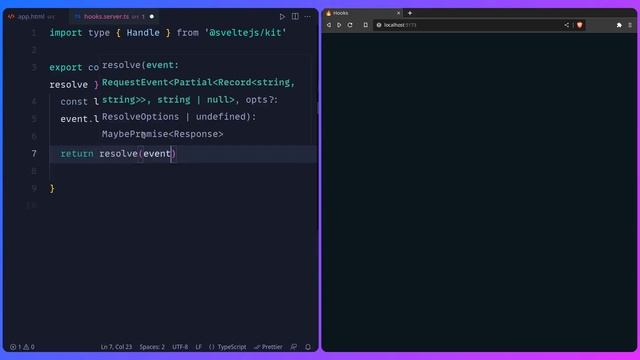Click Ln 7, Col 23 in status bar
The width and height of the screenshot is (640, 360).
coord(116,347)
